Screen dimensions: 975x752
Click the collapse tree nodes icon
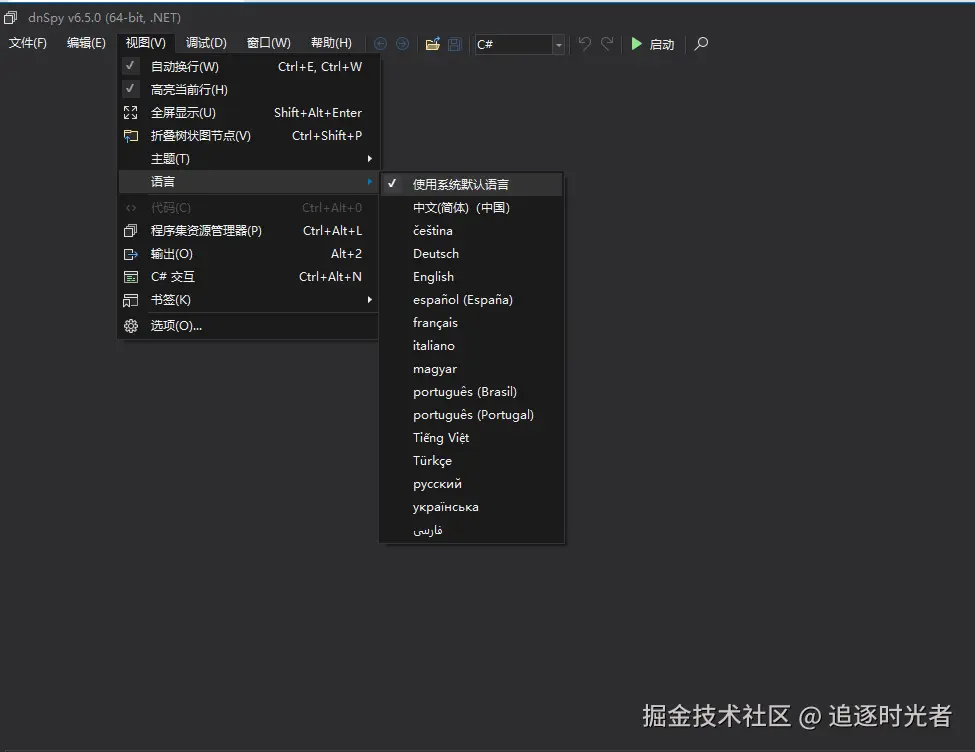[131, 136]
